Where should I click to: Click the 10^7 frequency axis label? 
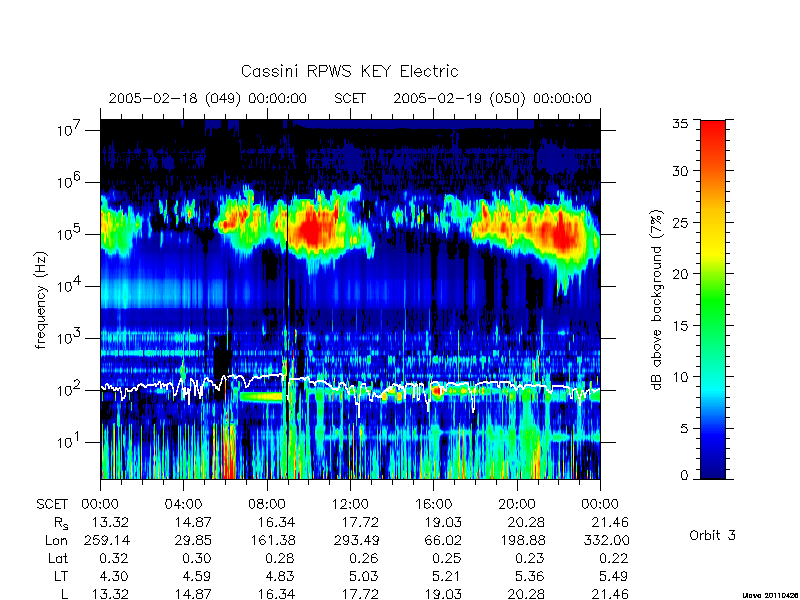click(69, 130)
